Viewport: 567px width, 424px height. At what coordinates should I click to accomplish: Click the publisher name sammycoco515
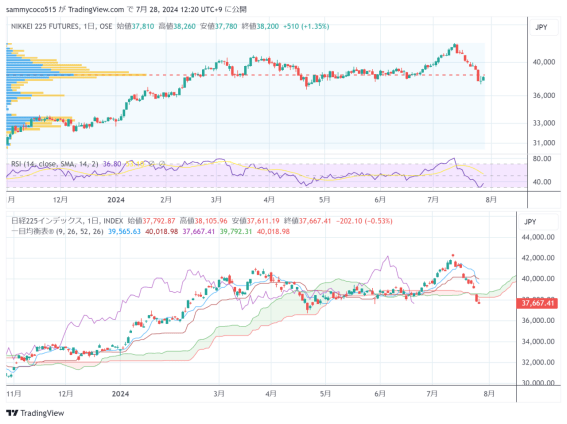pyautogui.click(x=31, y=9)
